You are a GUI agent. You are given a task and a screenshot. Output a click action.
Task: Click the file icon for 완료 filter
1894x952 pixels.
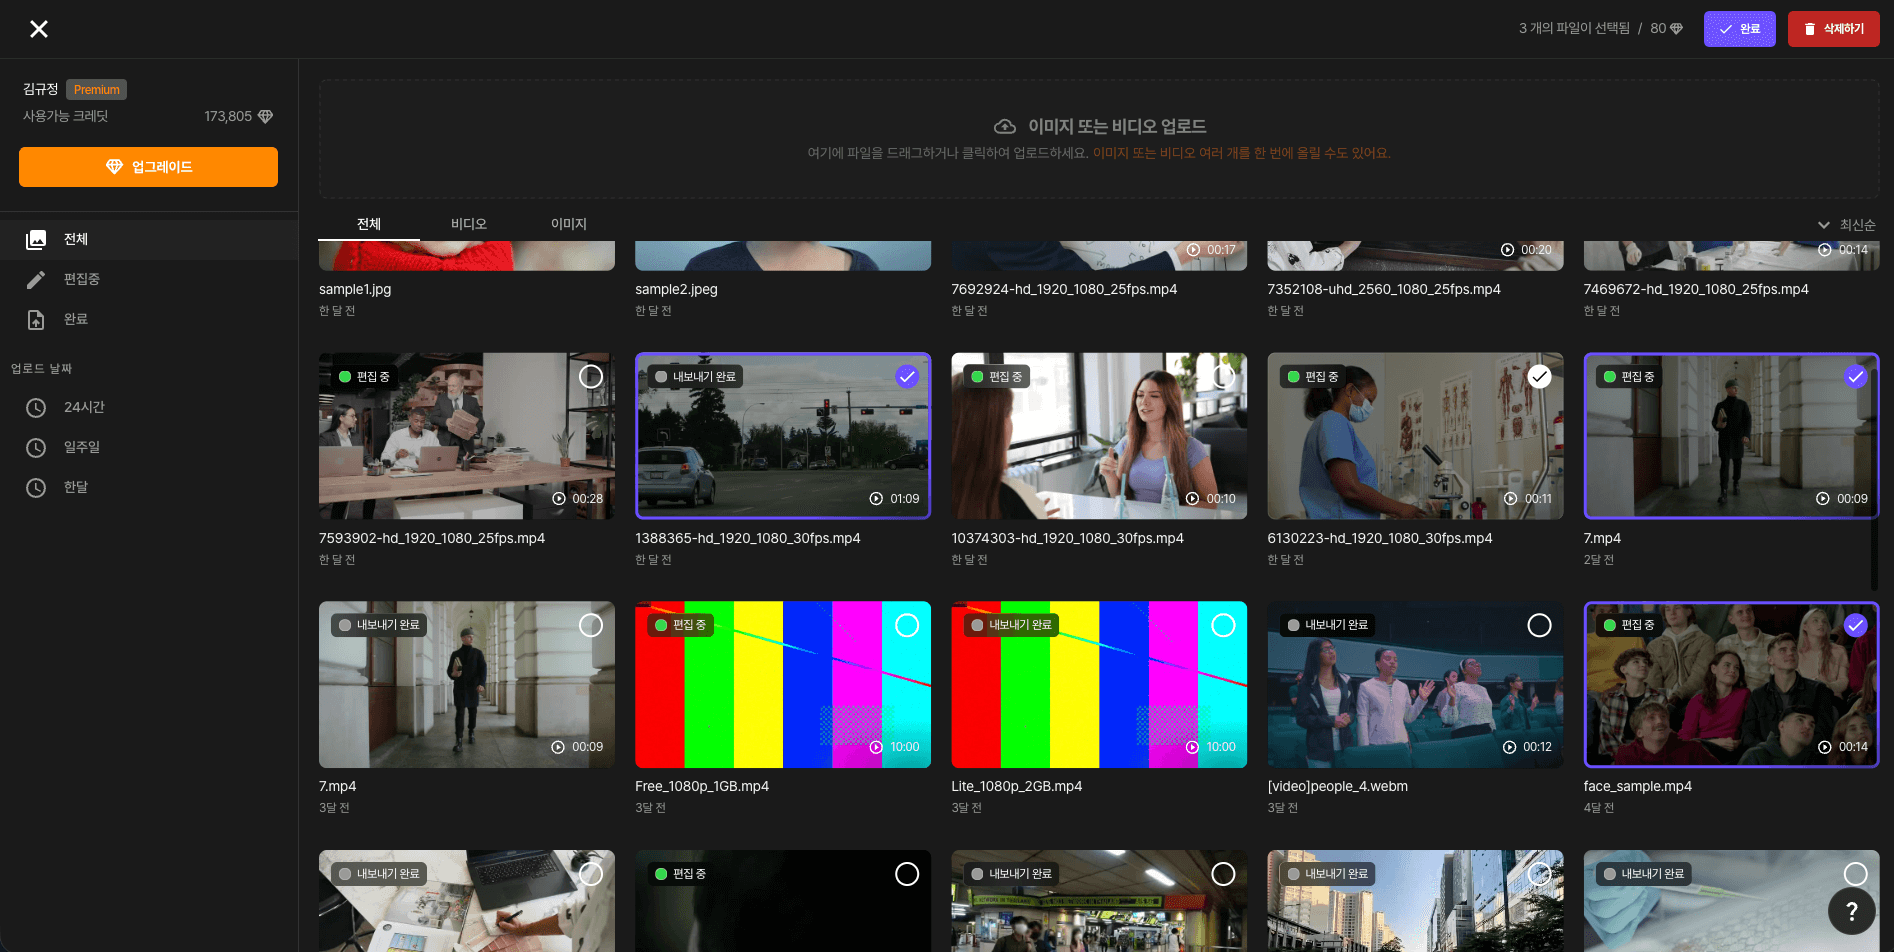click(36, 320)
